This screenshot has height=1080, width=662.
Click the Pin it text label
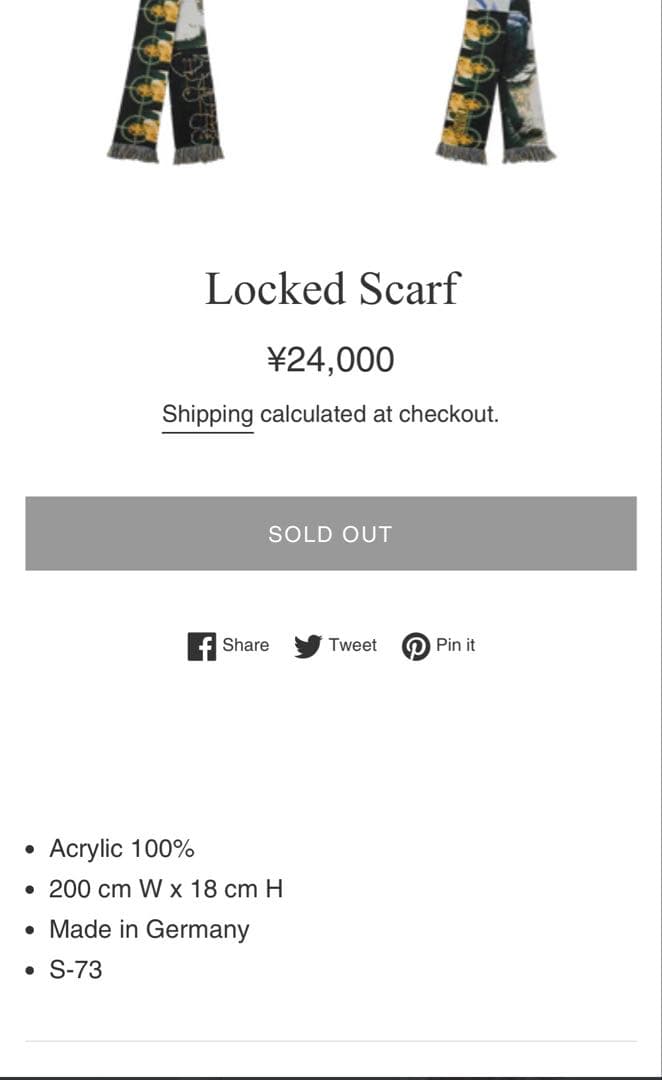click(456, 645)
